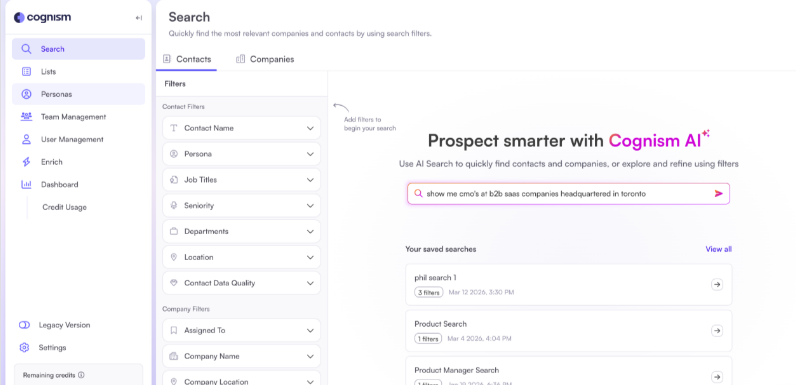
Task: Open the 'Product Search' saved search
Action: coord(569,331)
